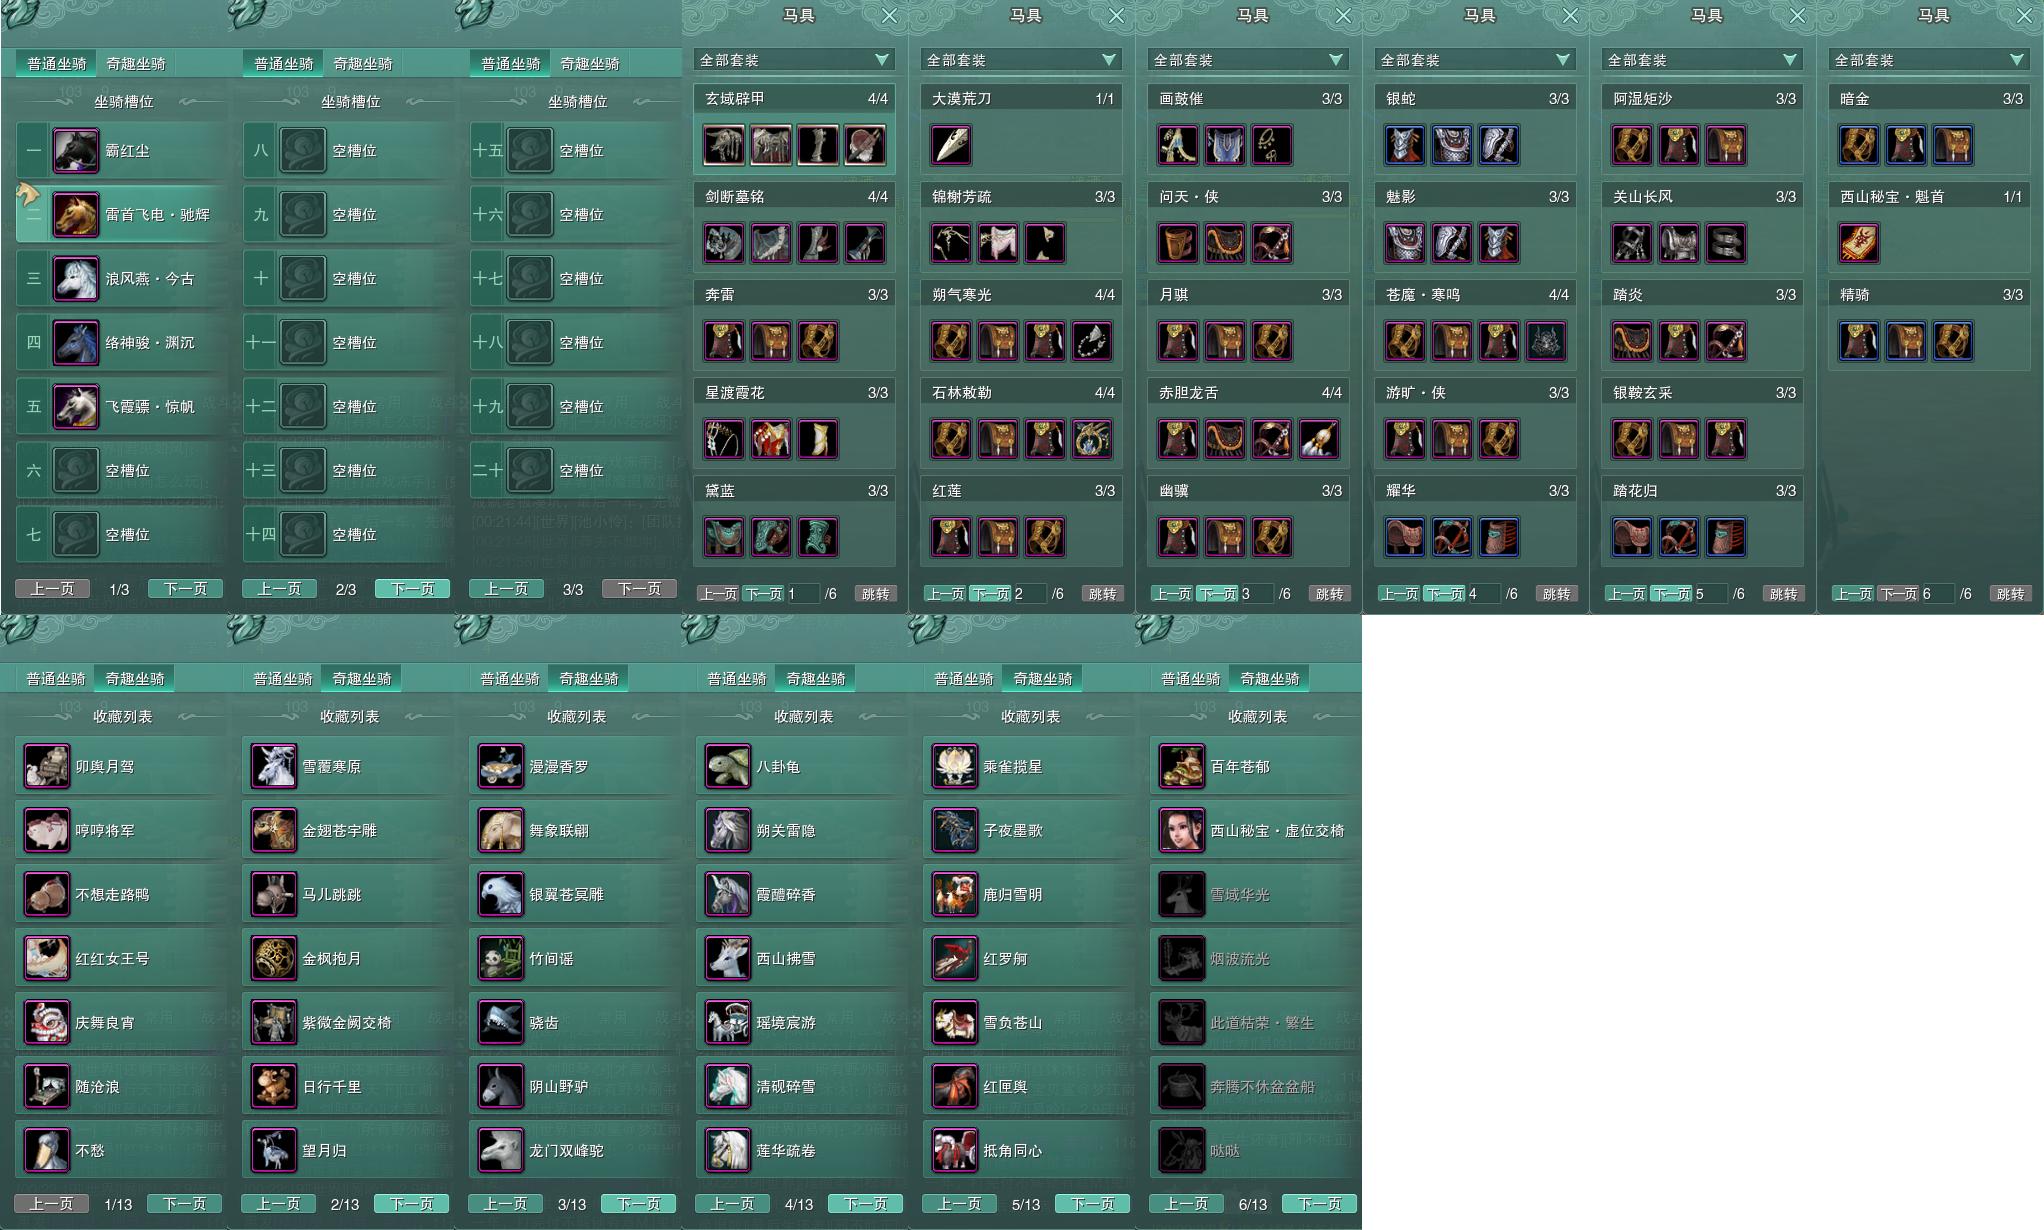Choose the 络神骏·渊沉 blue horse icon

[76, 343]
